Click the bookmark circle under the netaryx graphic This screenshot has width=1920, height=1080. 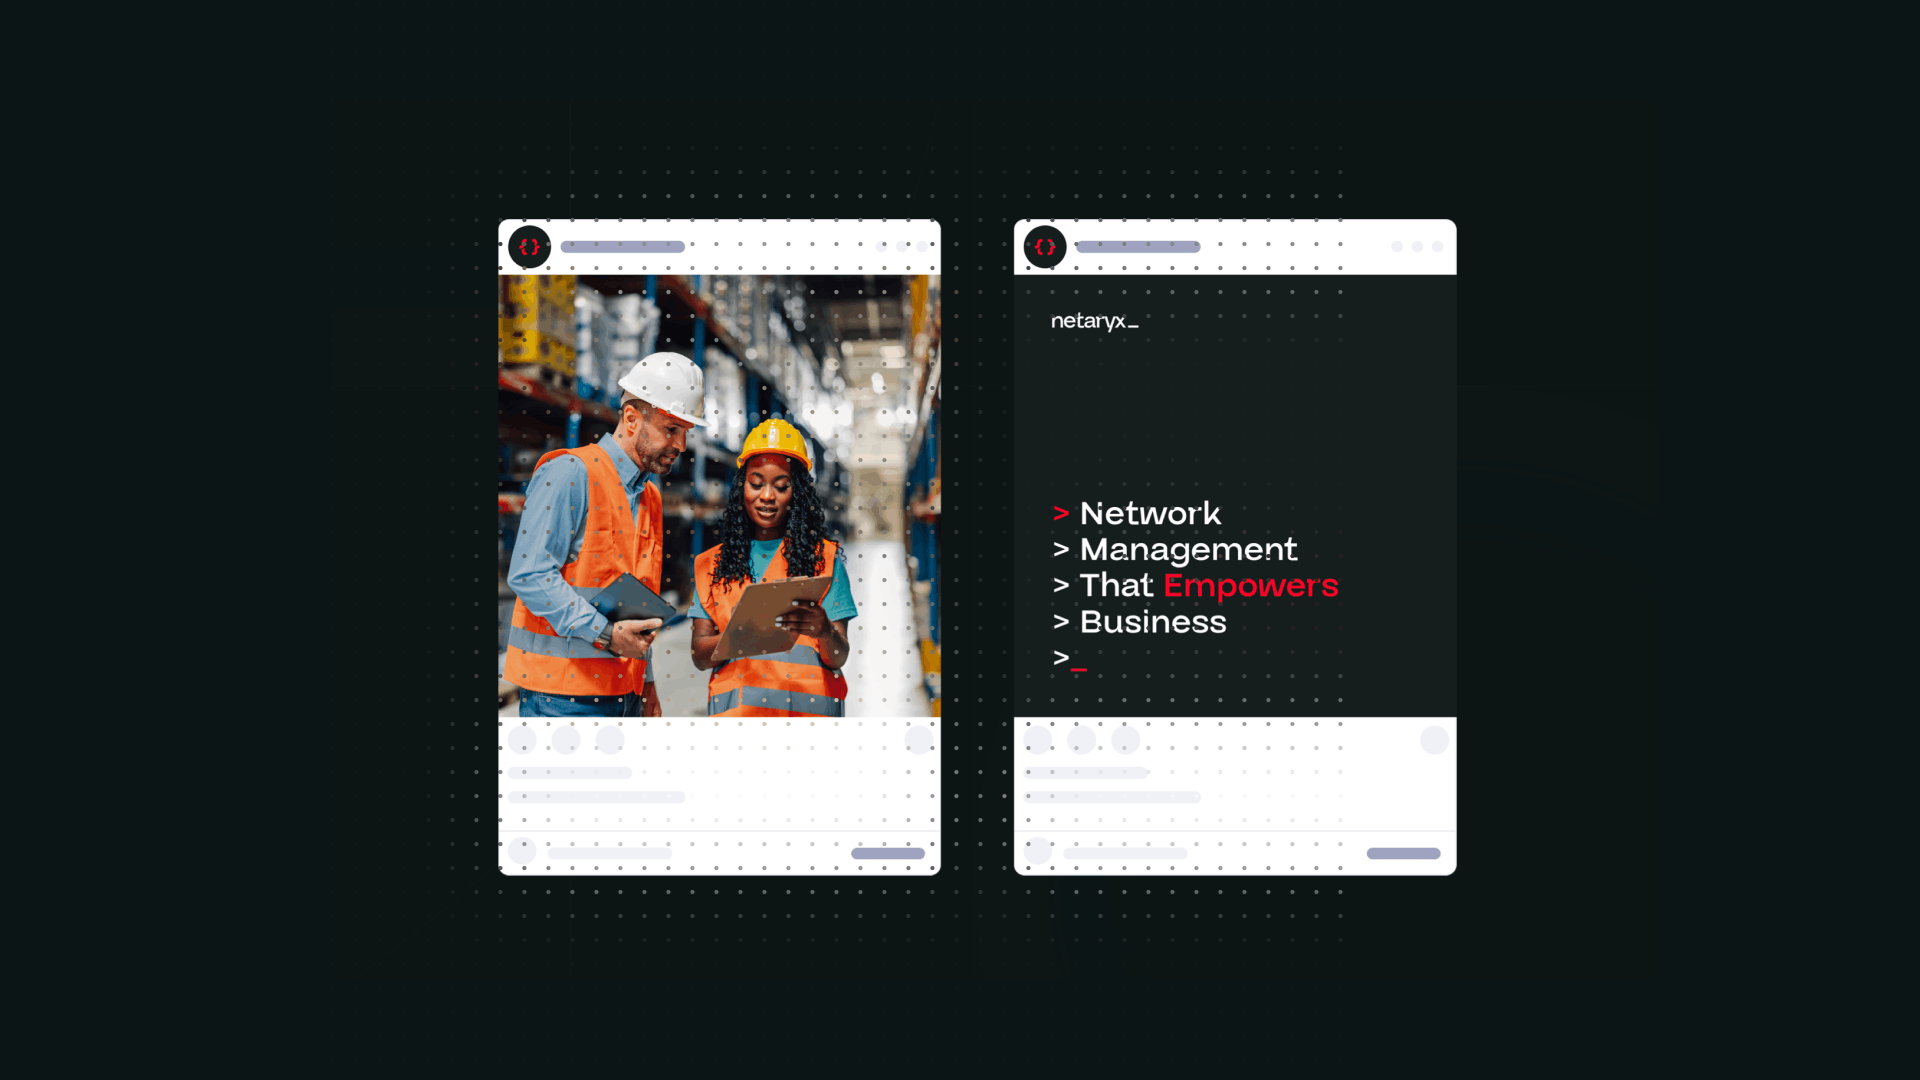point(1435,740)
